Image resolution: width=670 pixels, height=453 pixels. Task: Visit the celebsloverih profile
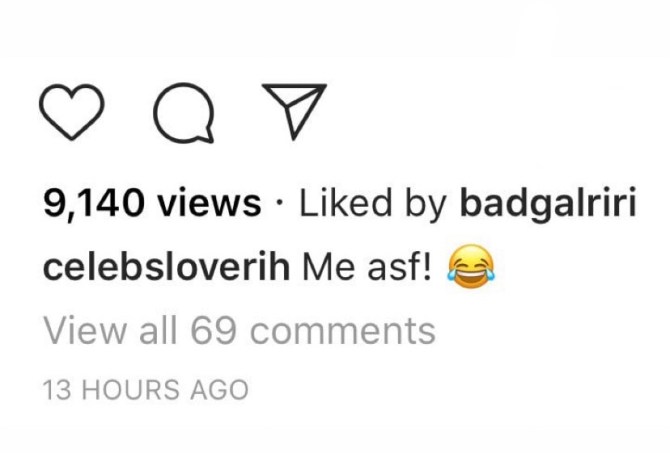coord(167,268)
